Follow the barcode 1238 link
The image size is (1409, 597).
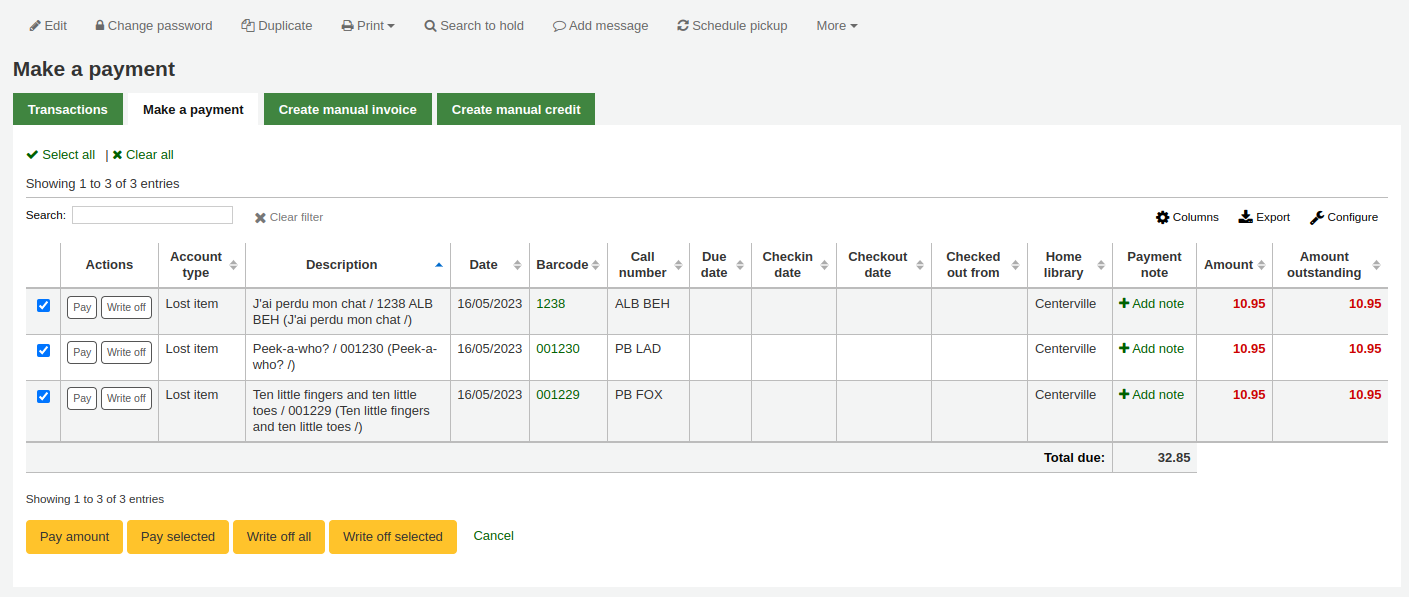550,302
